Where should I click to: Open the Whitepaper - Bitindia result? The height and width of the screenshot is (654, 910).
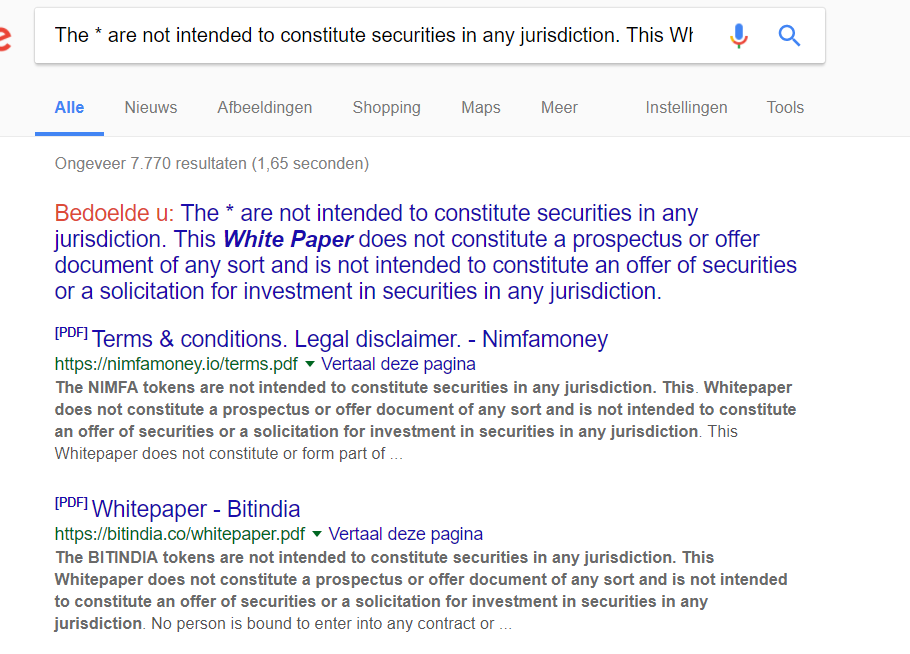click(196, 509)
